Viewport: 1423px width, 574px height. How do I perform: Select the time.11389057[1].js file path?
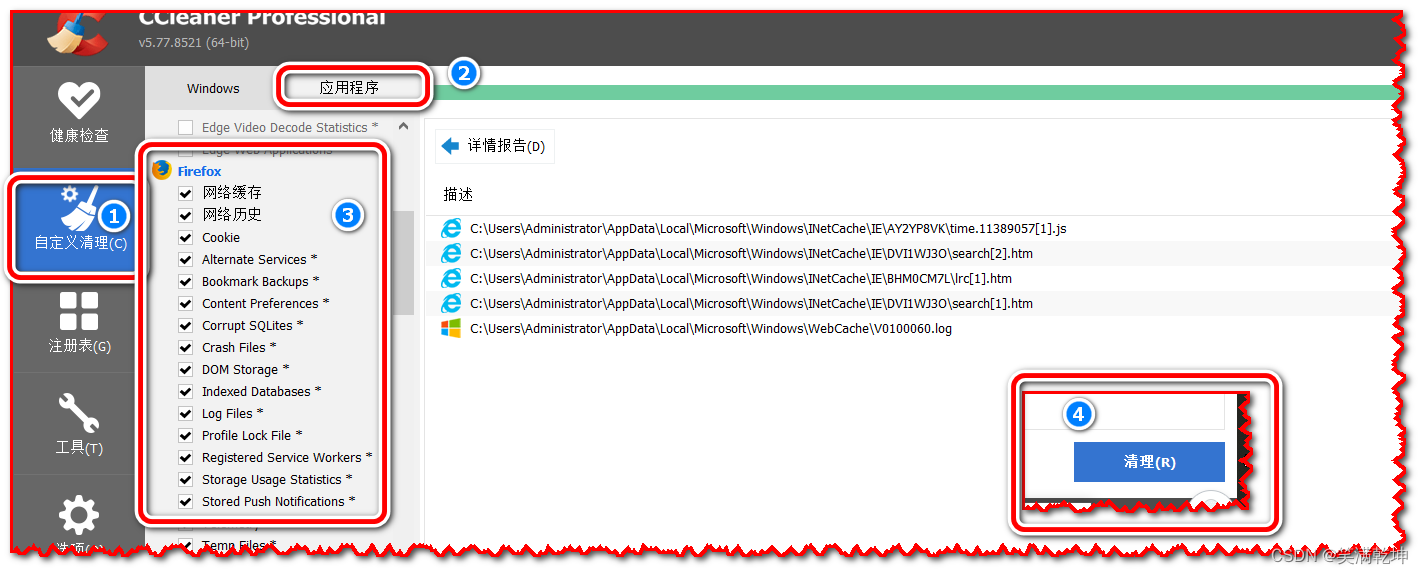(768, 229)
